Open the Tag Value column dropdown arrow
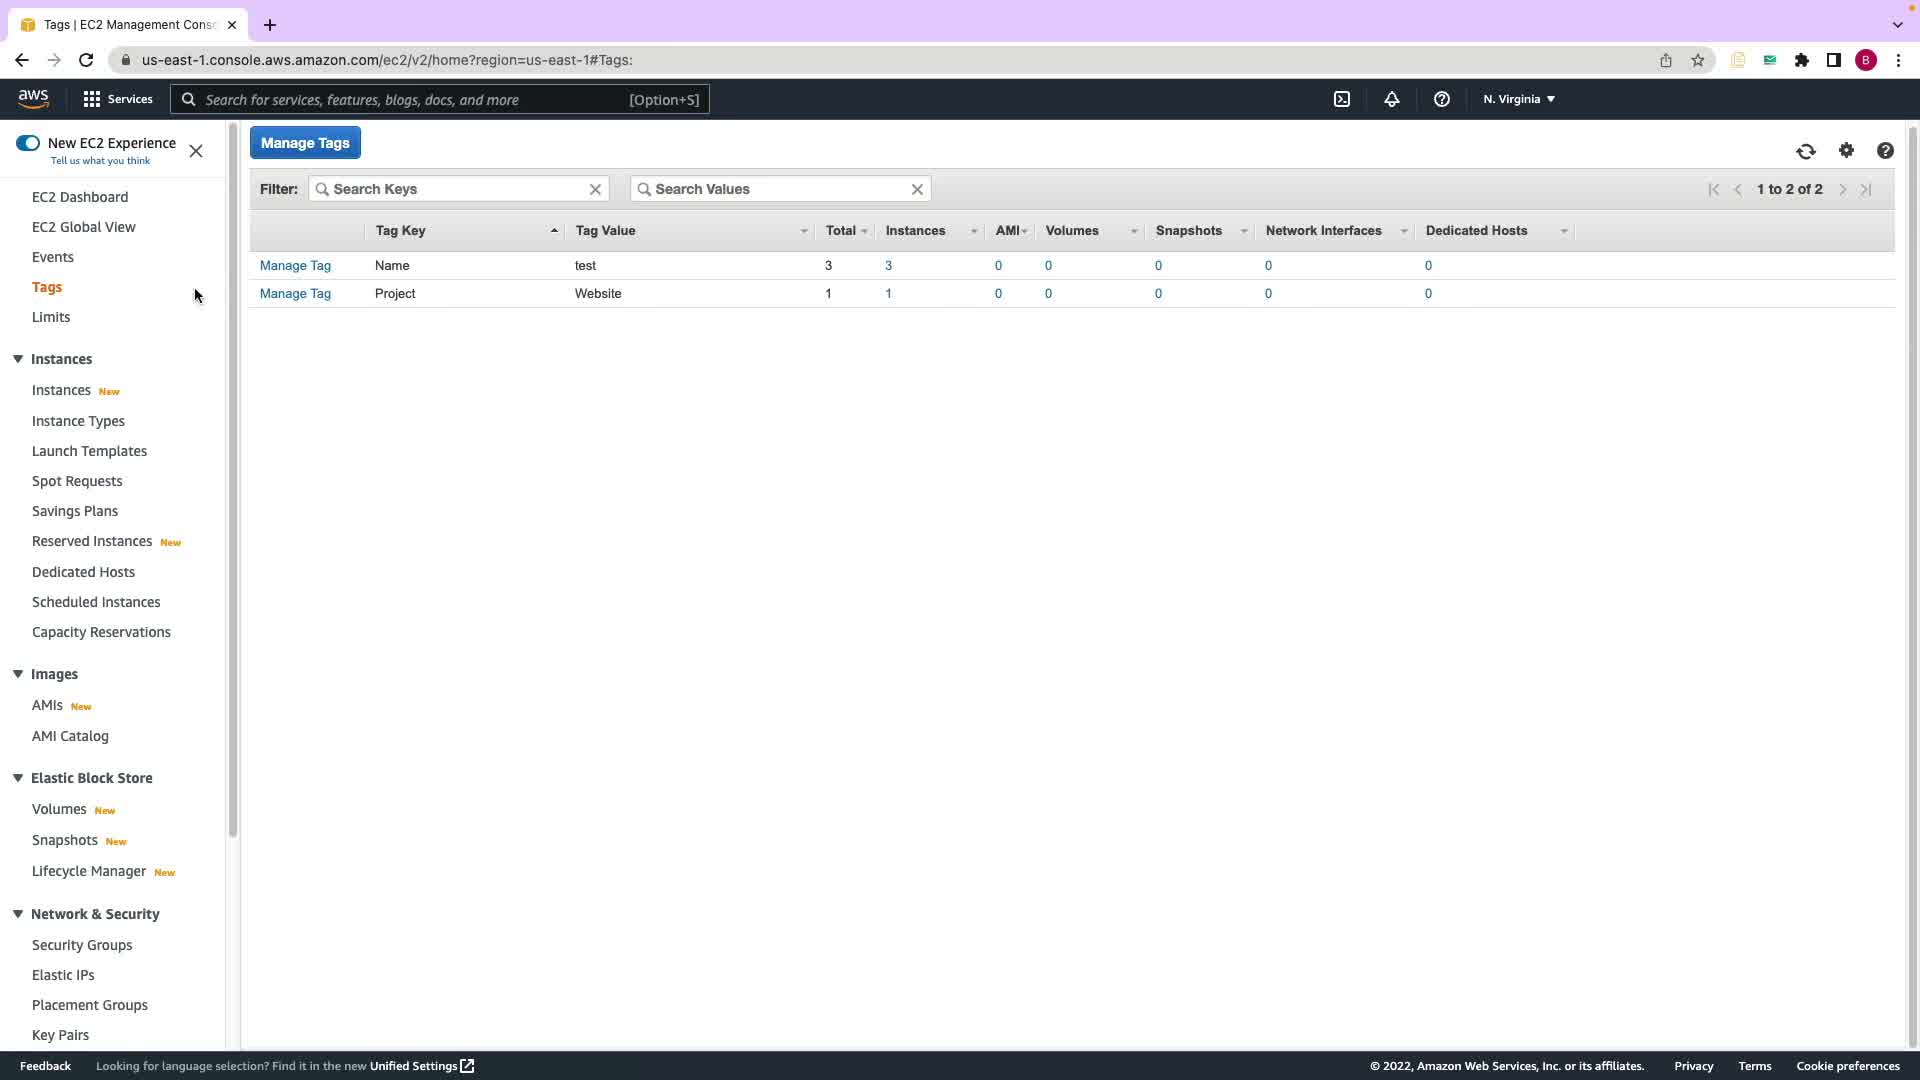 tap(803, 231)
